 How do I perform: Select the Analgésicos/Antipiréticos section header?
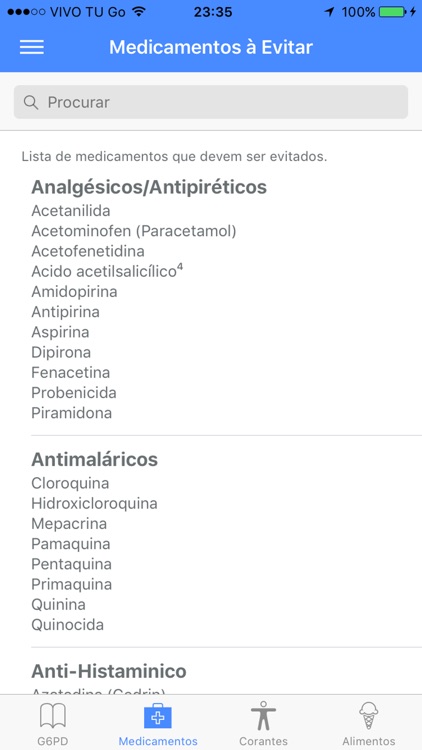pos(149,187)
